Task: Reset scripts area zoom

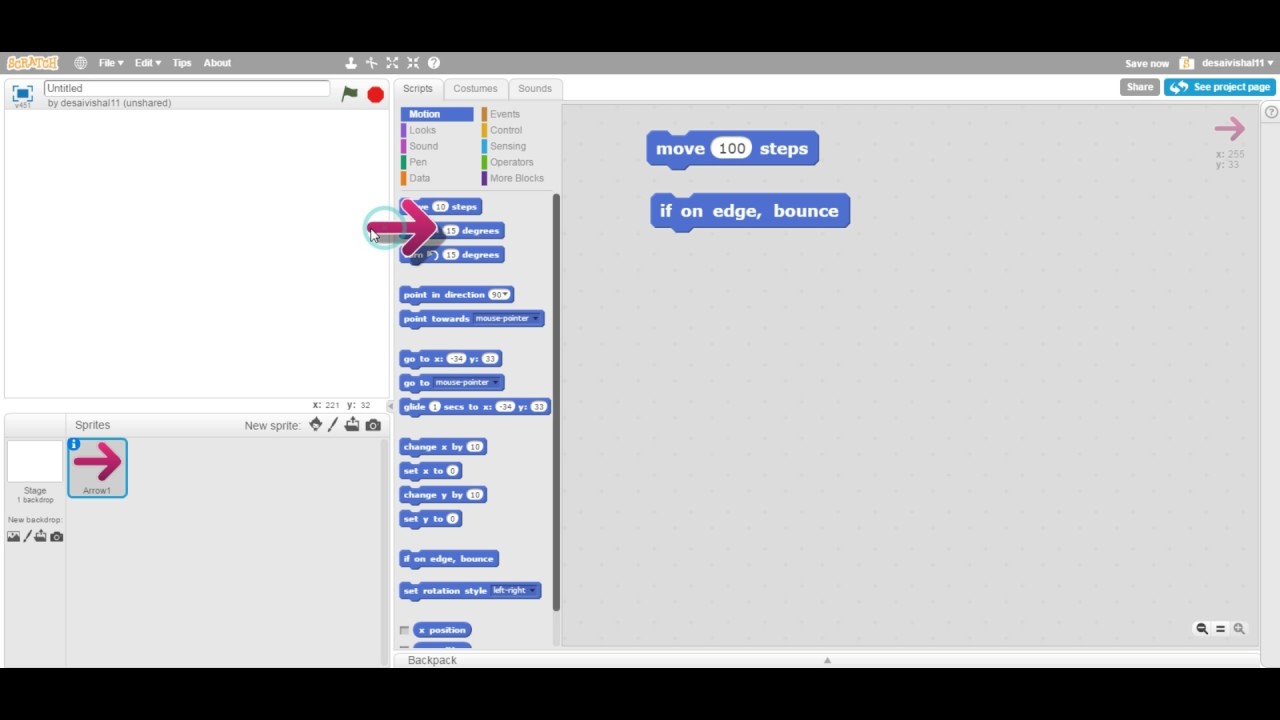Action: coord(1220,629)
